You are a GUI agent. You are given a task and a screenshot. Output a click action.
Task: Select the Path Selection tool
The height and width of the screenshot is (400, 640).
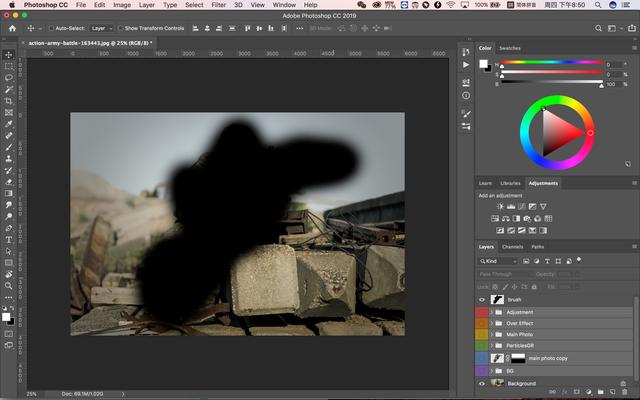pyautogui.click(x=9, y=251)
